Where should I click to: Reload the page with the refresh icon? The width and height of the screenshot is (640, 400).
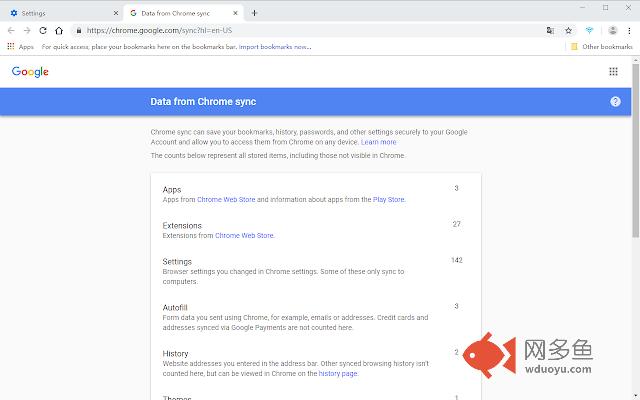pos(43,31)
